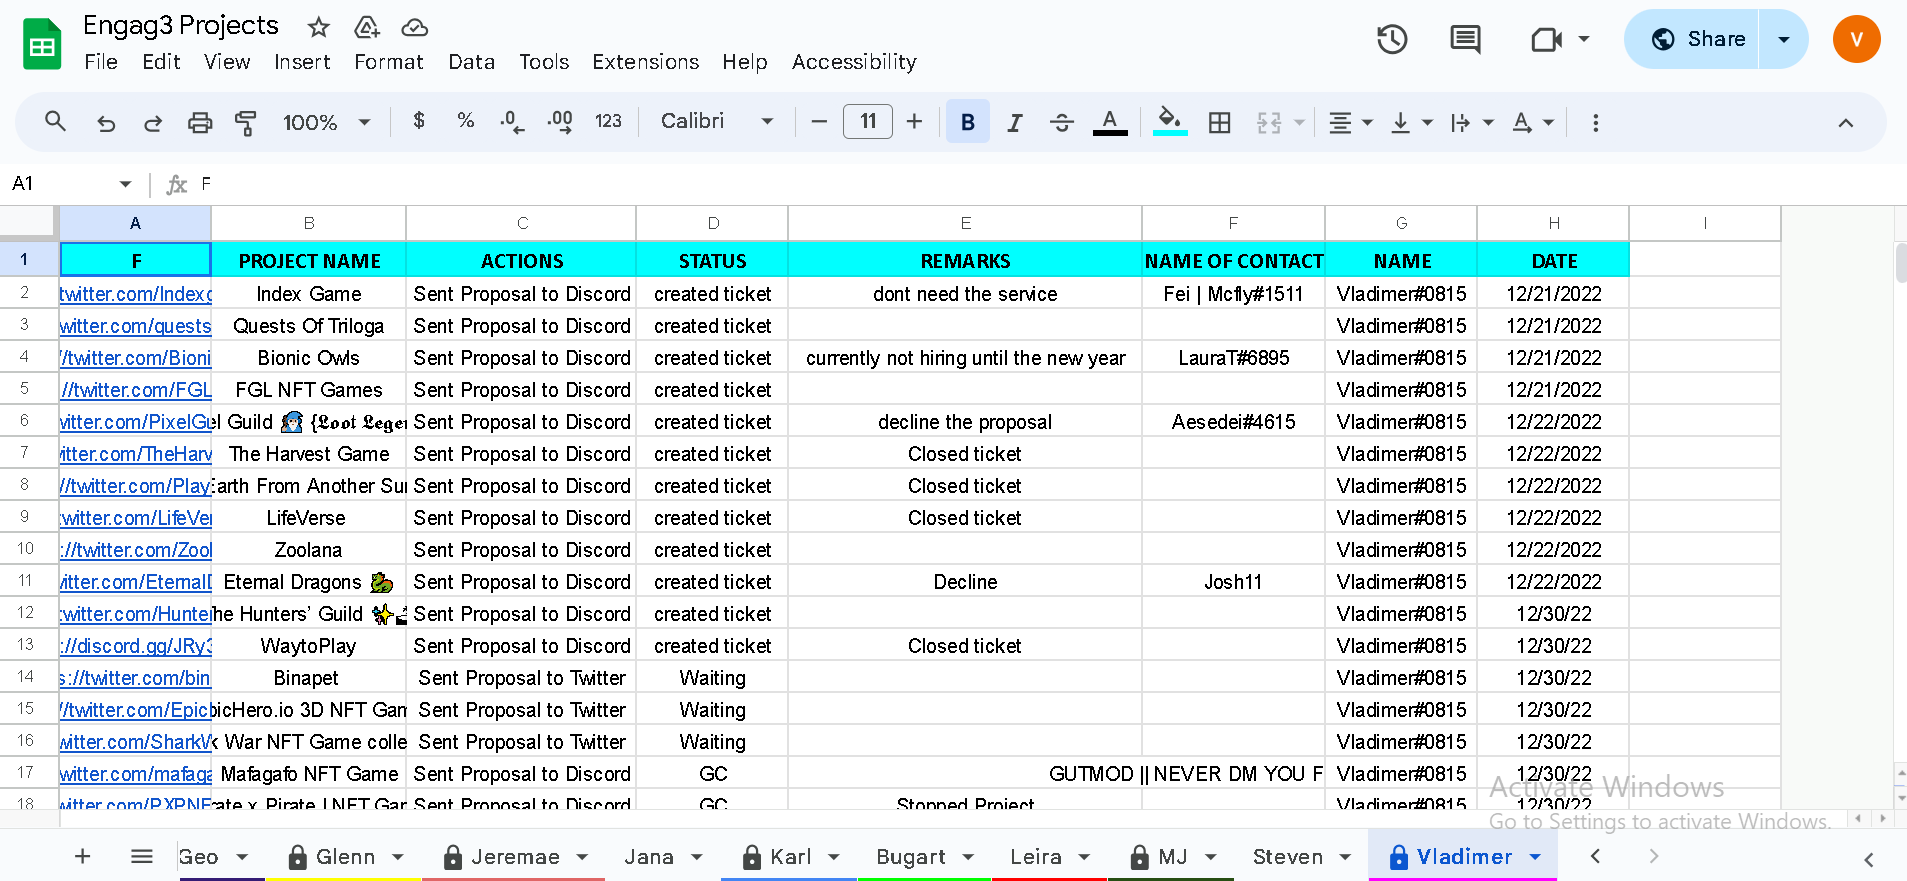Open the Calibri font dropdown

pos(717,121)
